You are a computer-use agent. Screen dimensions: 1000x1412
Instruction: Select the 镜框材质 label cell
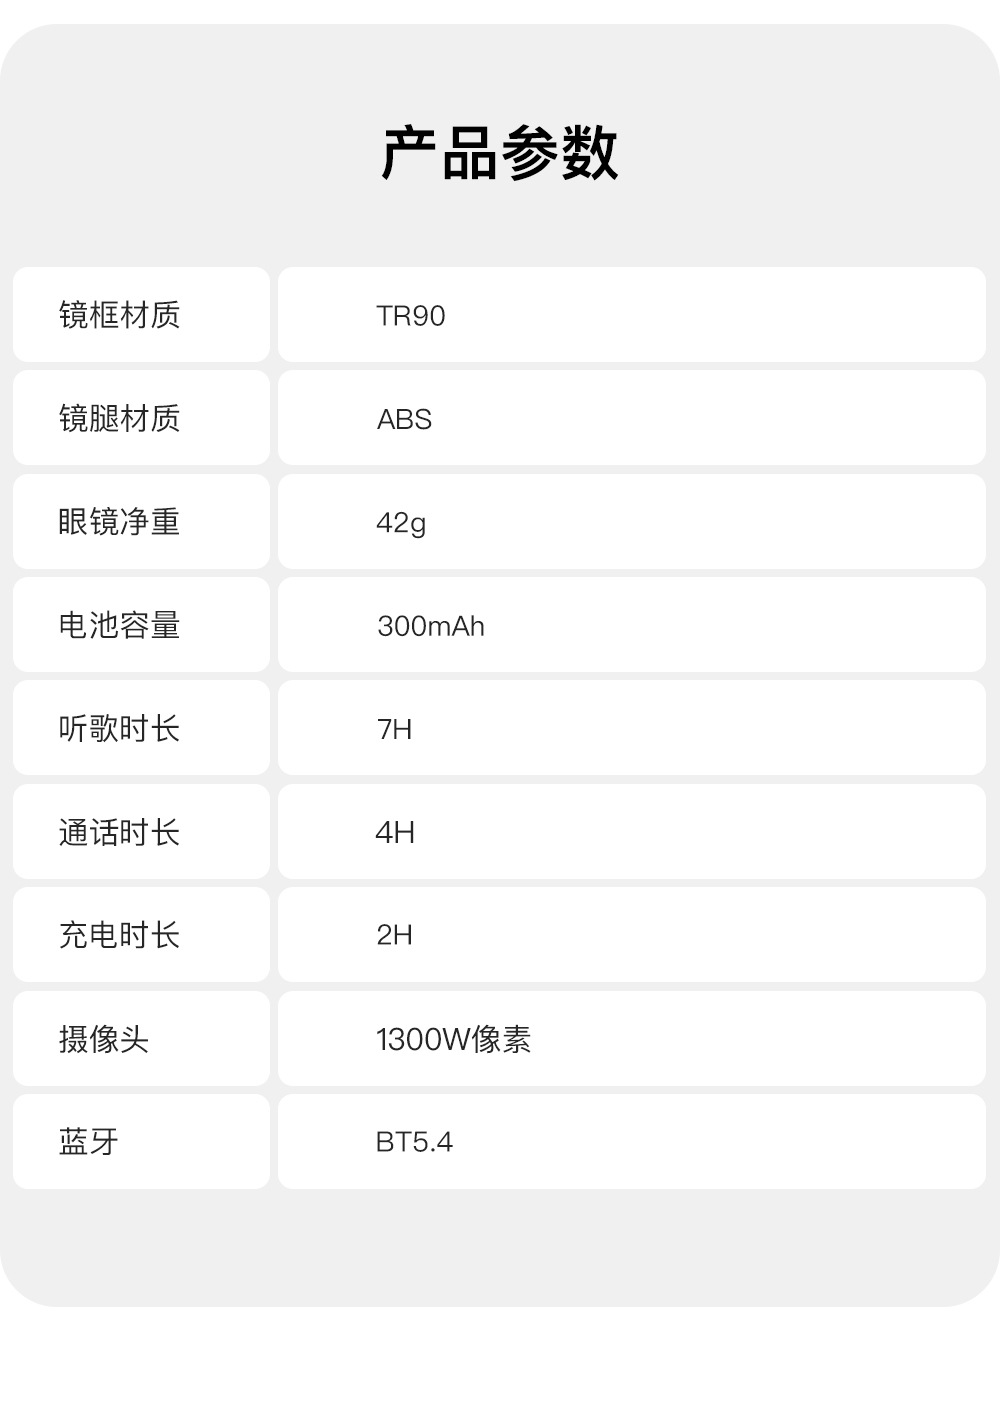coord(141,314)
